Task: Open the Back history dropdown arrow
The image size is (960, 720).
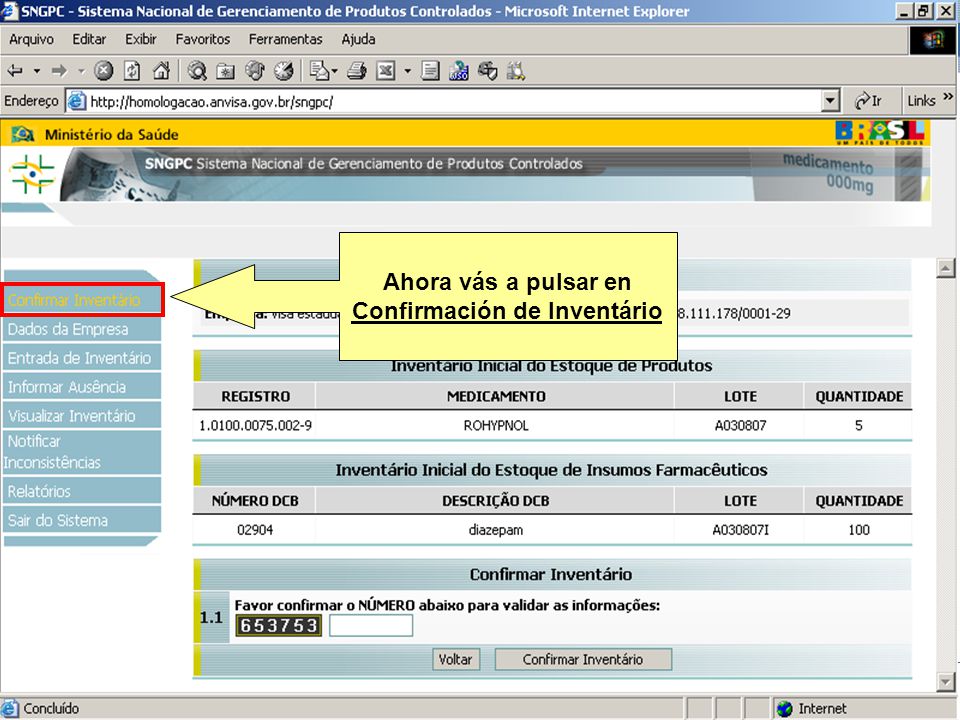Action: (37, 71)
